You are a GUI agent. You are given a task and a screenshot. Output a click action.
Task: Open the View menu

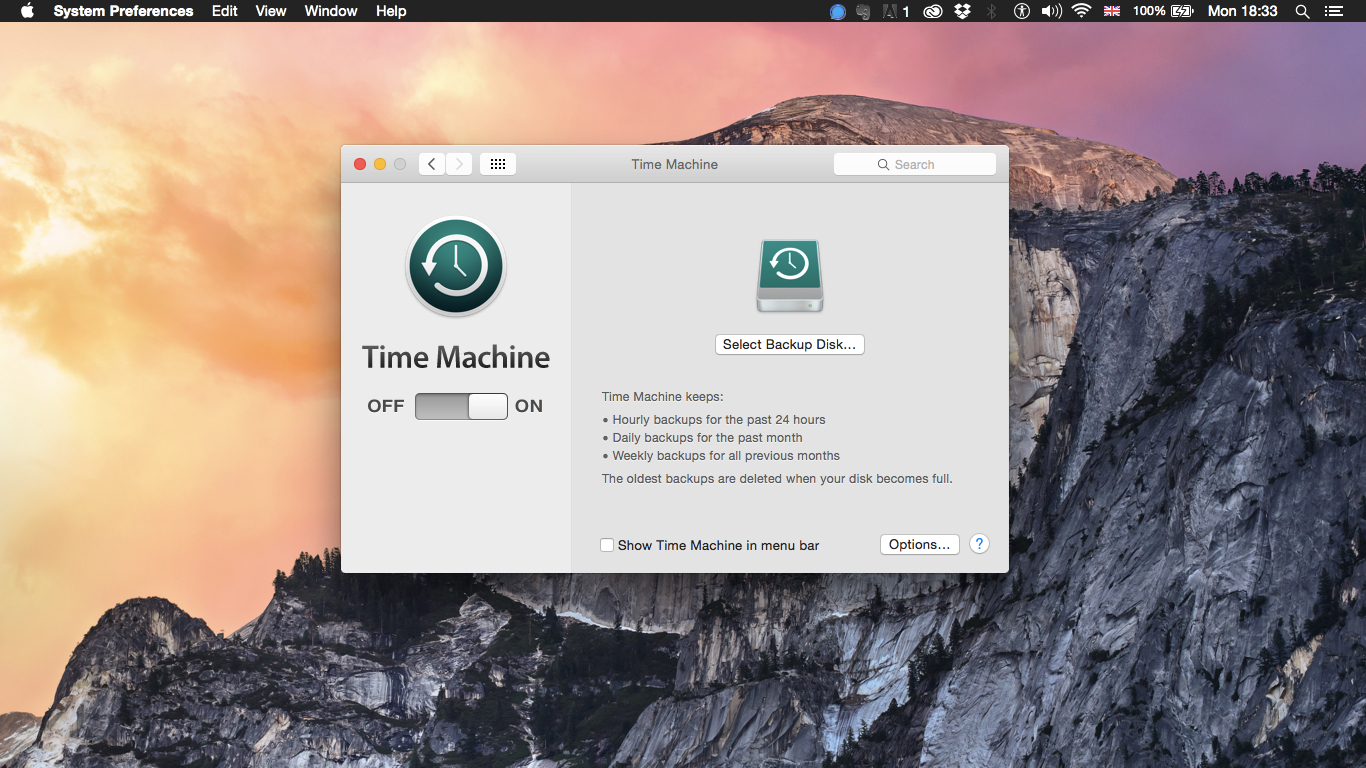[x=271, y=11]
